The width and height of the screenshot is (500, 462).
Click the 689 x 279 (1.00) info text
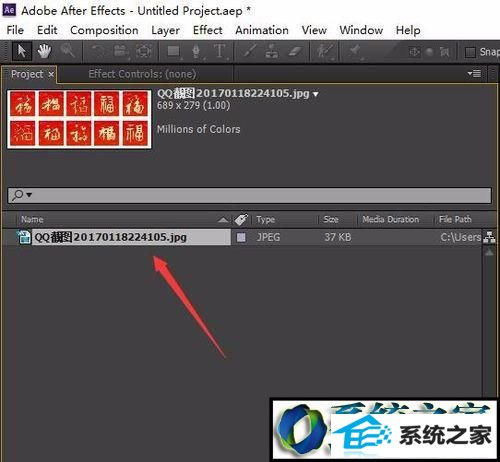193,106
